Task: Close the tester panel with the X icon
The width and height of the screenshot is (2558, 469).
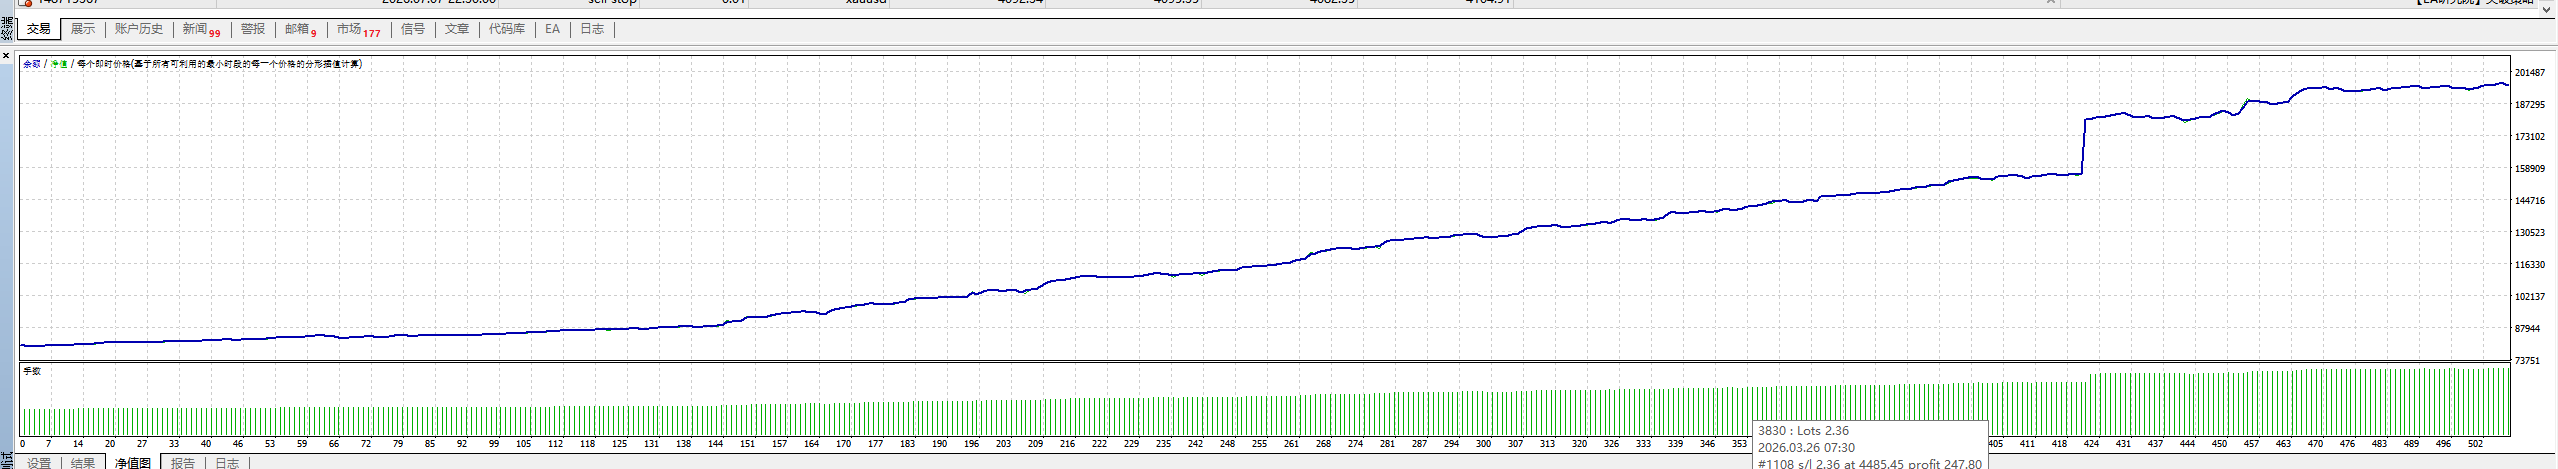Action: click(x=6, y=56)
